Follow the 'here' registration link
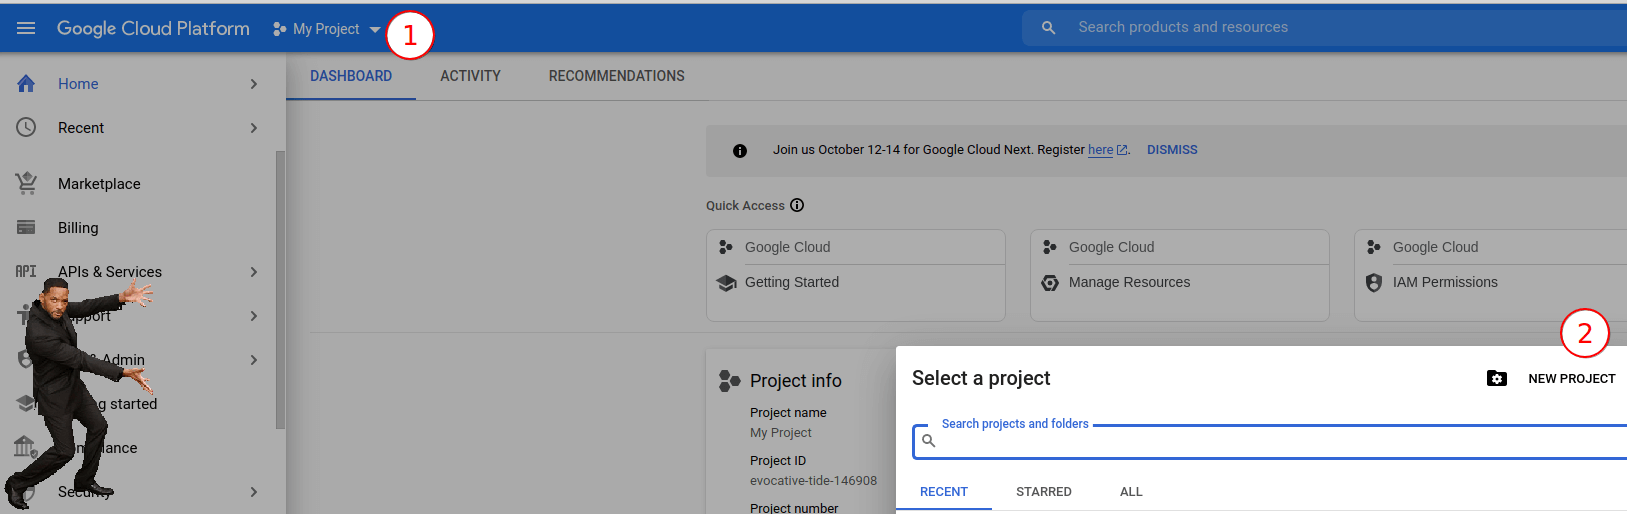 pyautogui.click(x=1100, y=150)
